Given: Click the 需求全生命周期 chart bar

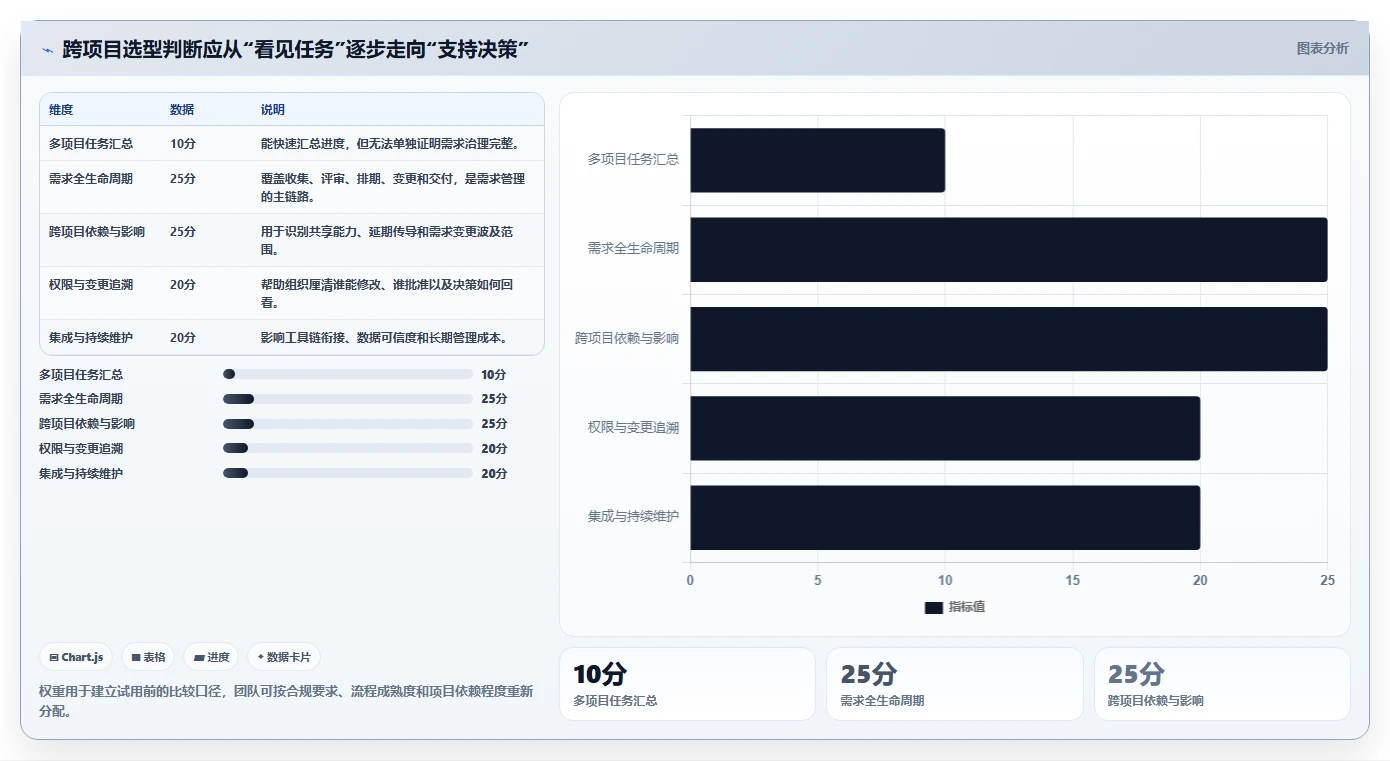Looking at the screenshot, I should tap(1009, 249).
